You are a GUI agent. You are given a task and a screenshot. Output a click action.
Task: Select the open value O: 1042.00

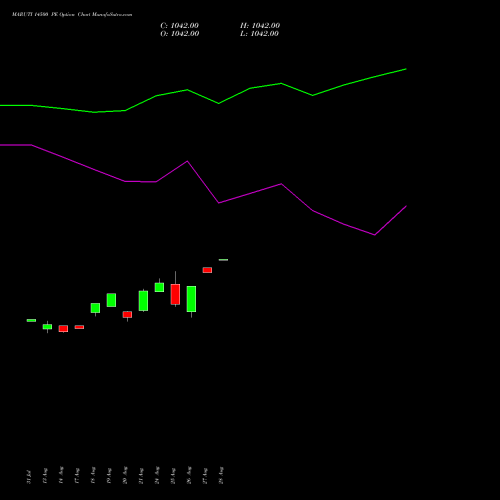[x=180, y=34]
